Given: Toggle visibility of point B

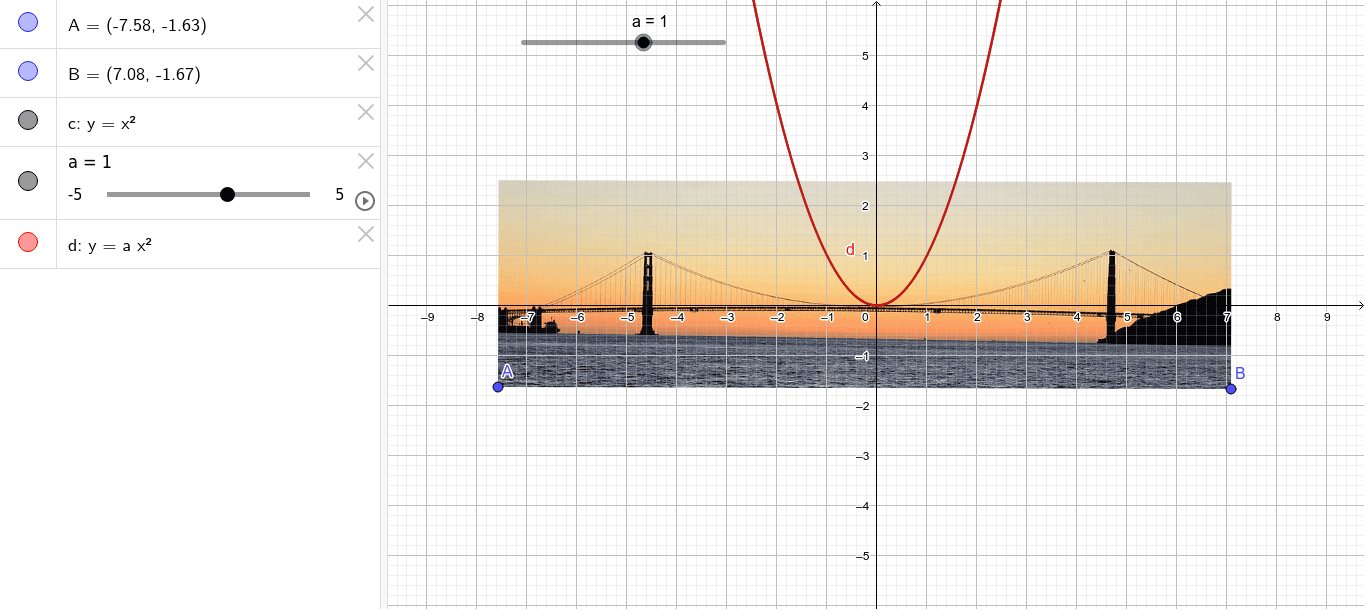Looking at the screenshot, I should pyautogui.click(x=27, y=69).
